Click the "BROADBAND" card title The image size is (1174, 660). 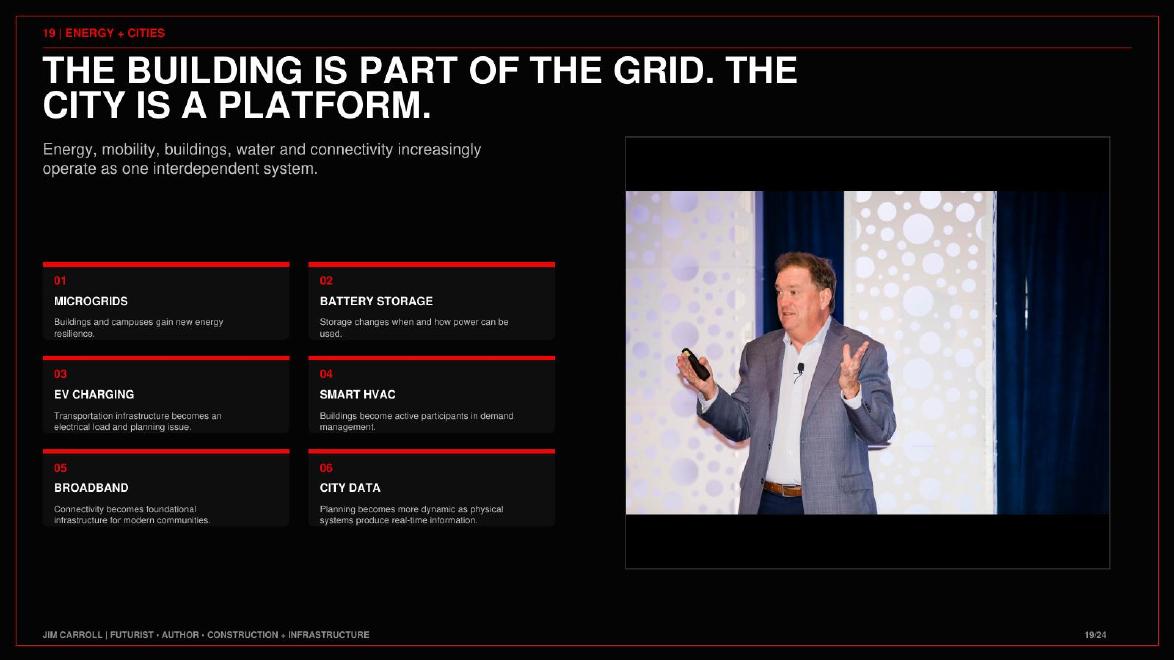[x=91, y=488]
